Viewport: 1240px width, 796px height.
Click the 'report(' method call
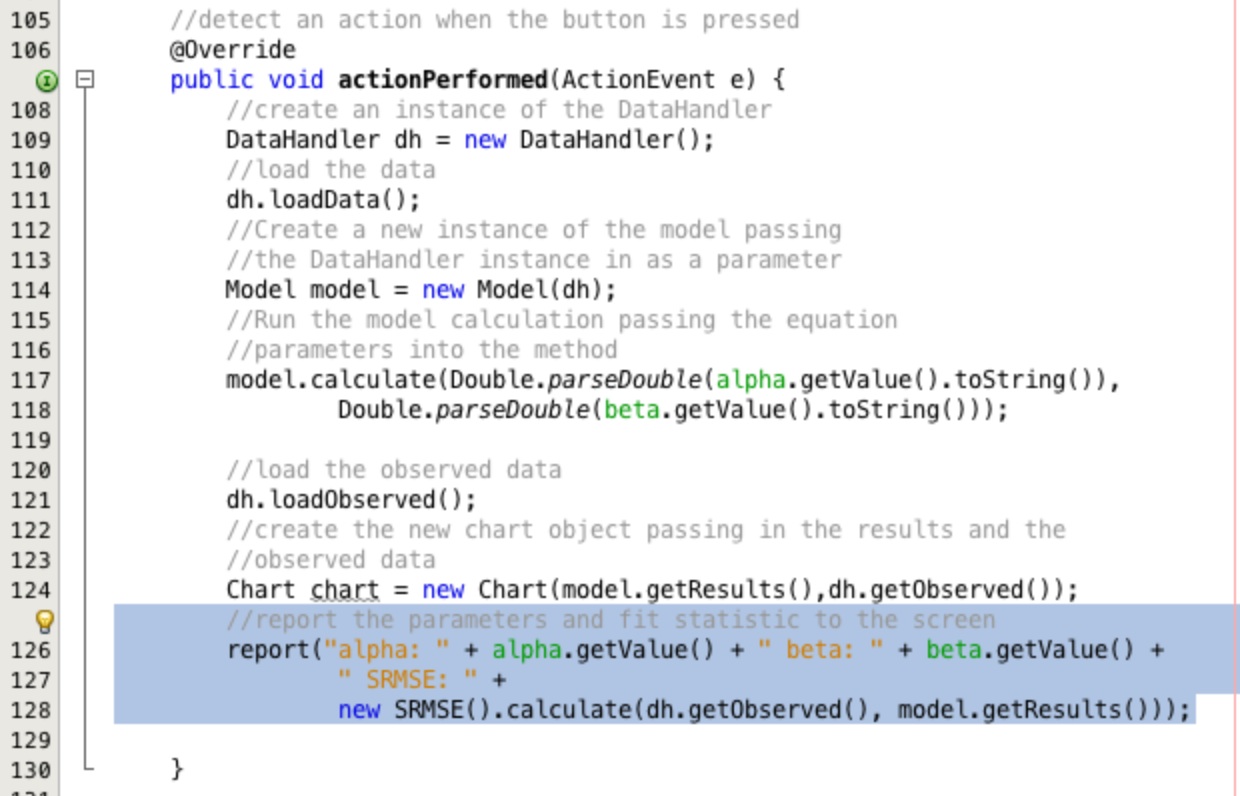click(274, 650)
